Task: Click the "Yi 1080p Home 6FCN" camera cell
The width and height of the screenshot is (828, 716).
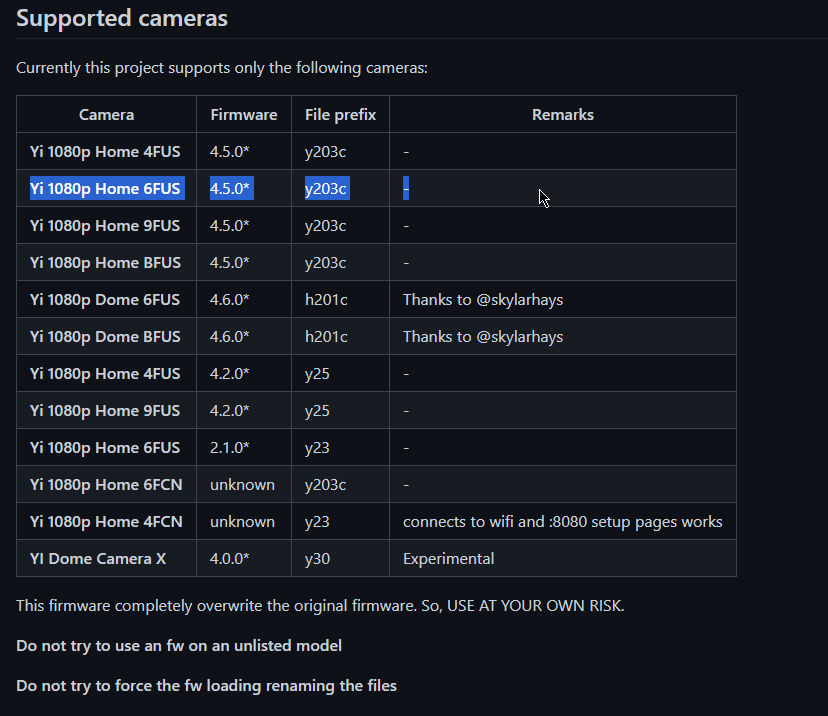Action: click(105, 484)
